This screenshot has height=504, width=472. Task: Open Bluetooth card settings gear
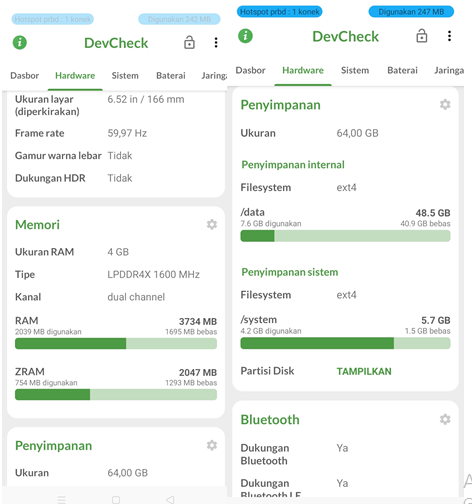click(x=445, y=419)
